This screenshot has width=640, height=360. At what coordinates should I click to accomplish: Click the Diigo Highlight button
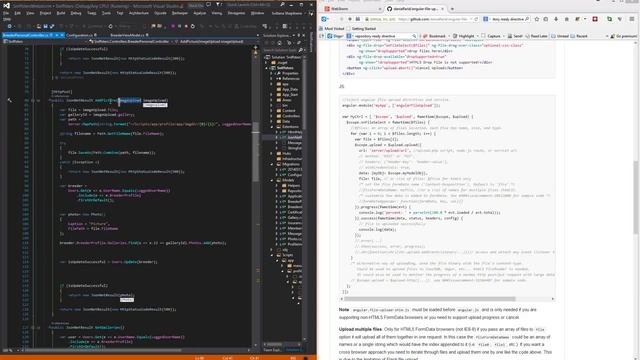(x=463, y=36)
